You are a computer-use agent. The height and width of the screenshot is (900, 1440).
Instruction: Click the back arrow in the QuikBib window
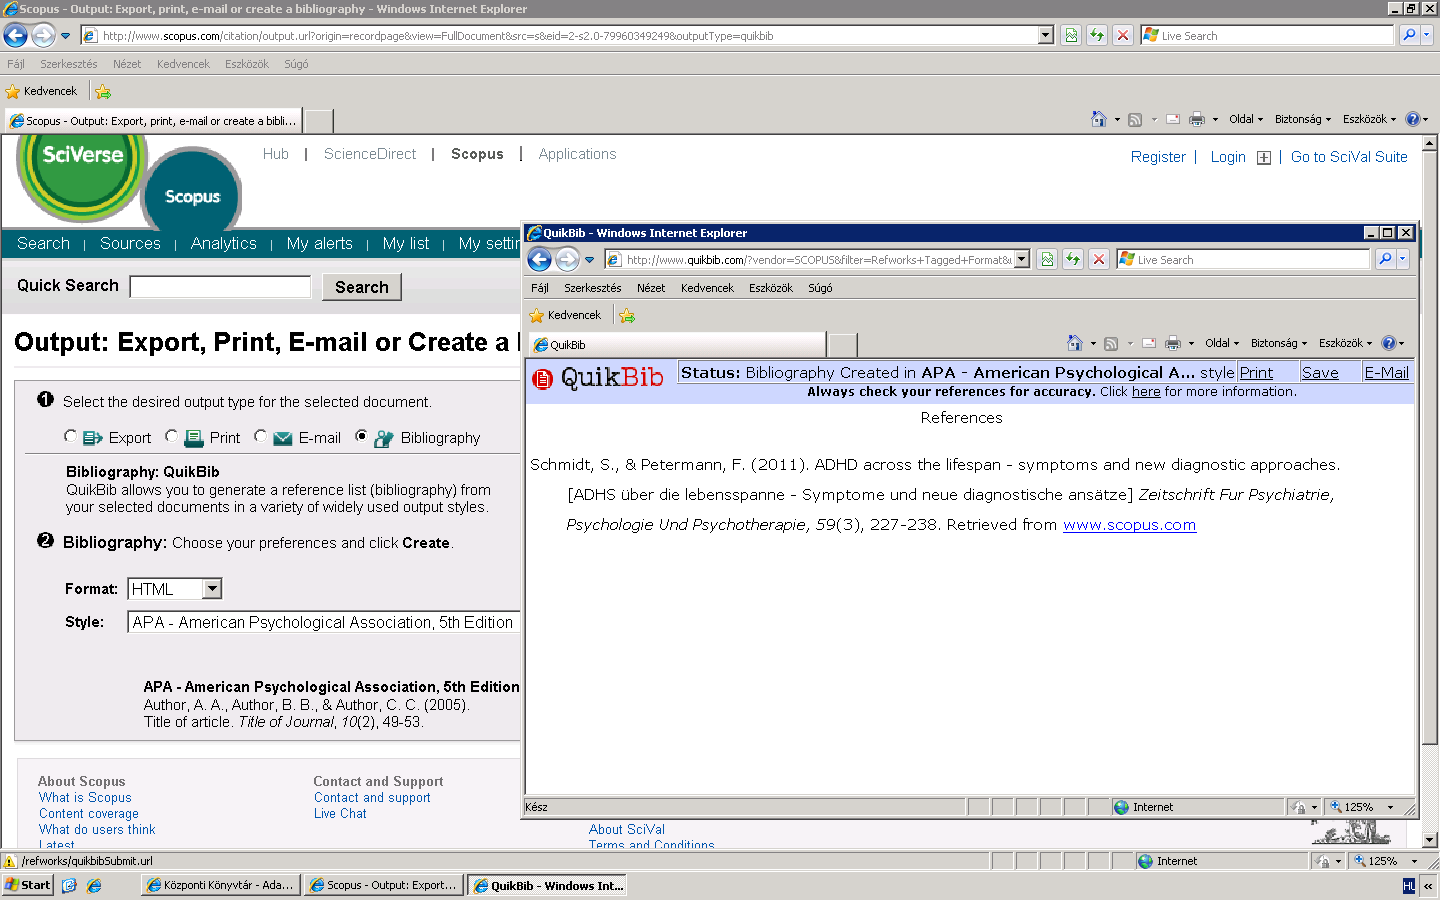pos(539,260)
